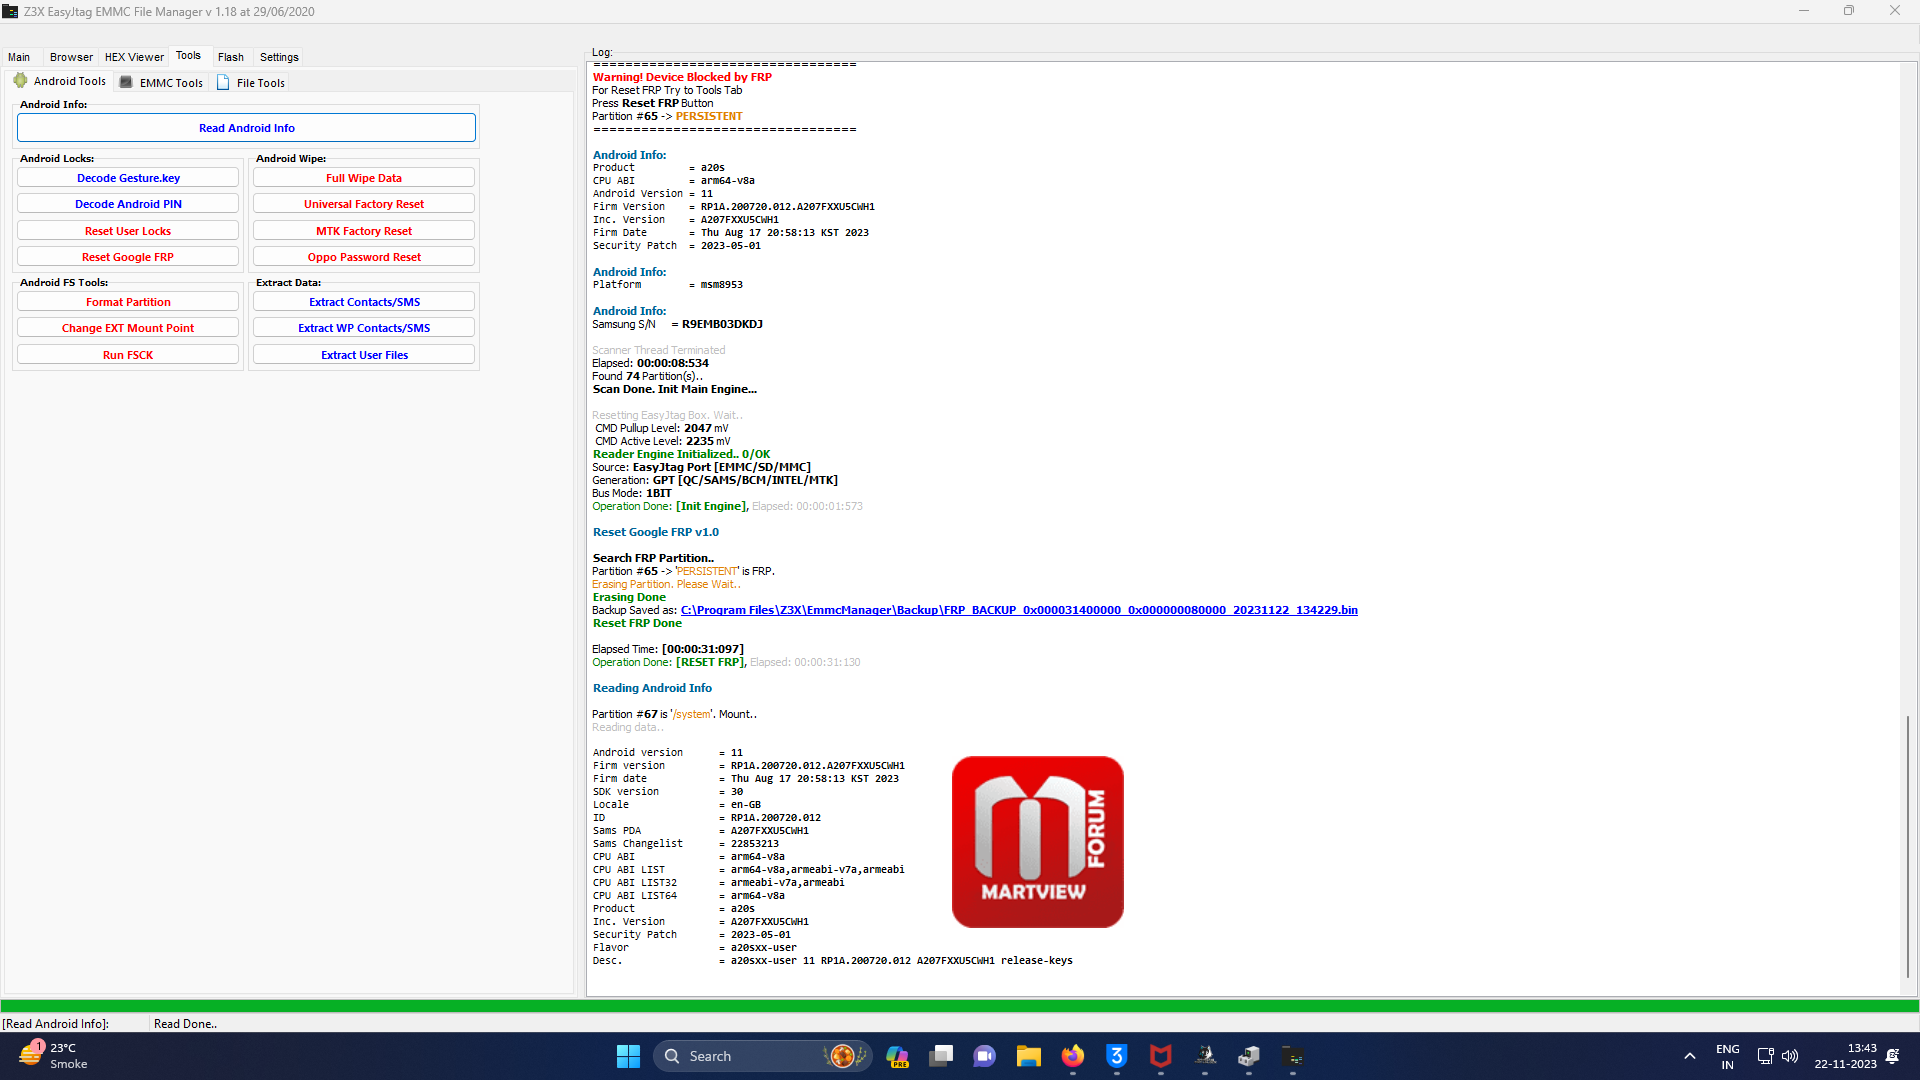The image size is (1920, 1080).
Task: Open the HEX Viewer tab
Action: pyautogui.click(x=134, y=57)
